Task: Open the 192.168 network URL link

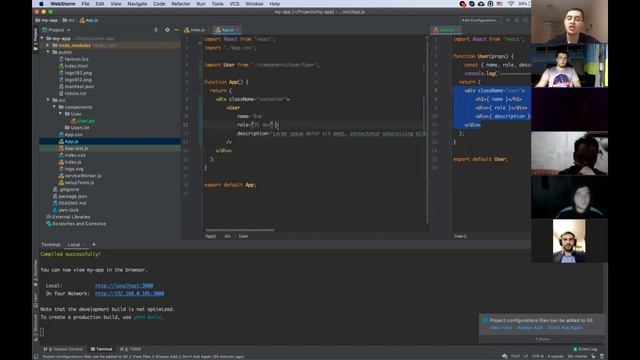Action: (x=129, y=293)
